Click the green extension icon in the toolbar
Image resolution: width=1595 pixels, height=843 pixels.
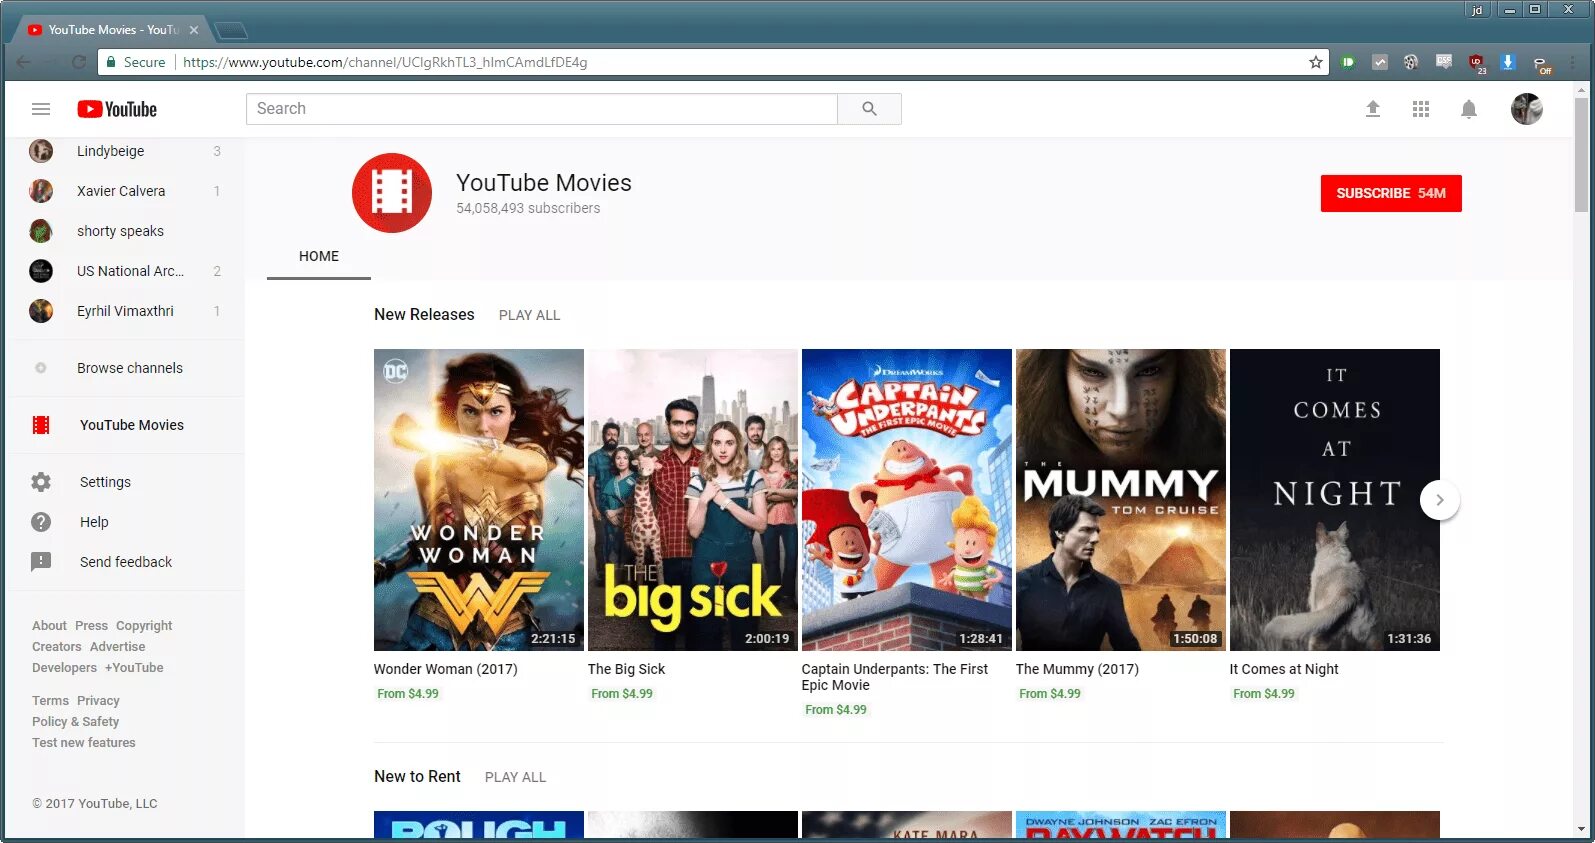[1348, 62]
